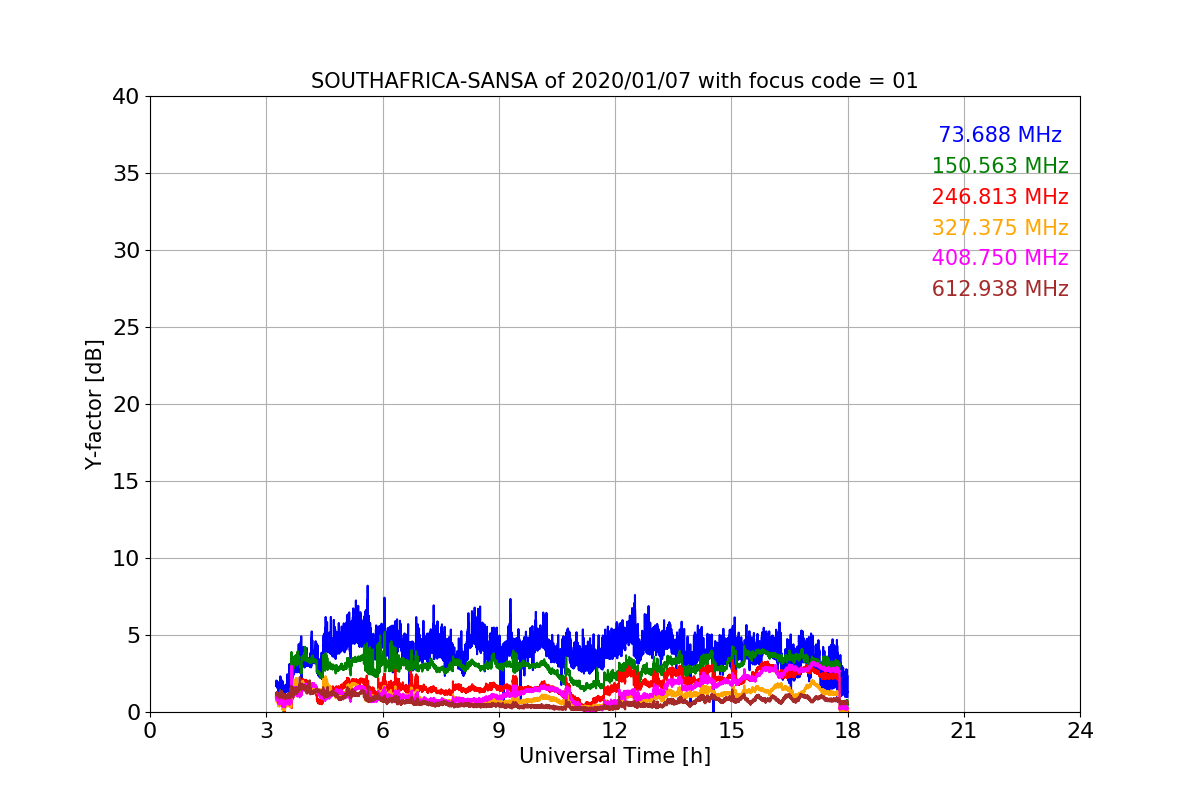Click the x-axis tick label 24
The image size is (1200, 800).
click(x=1080, y=731)
